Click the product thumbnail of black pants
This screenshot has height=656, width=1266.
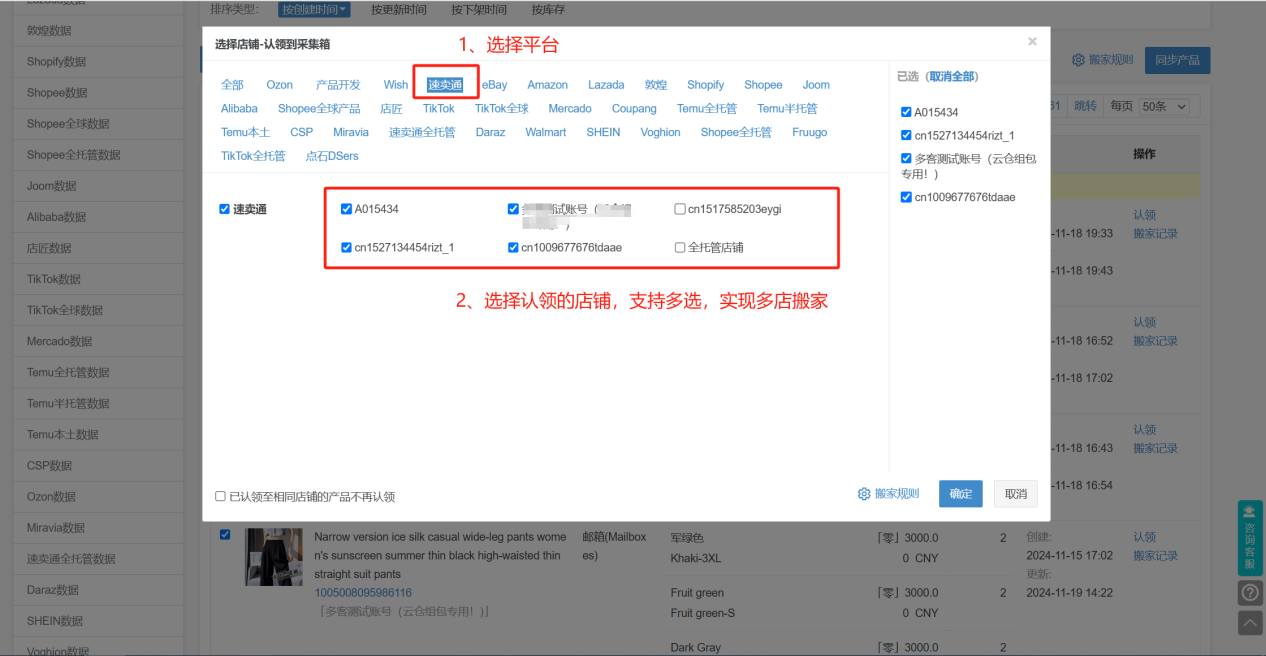point(274,557)
